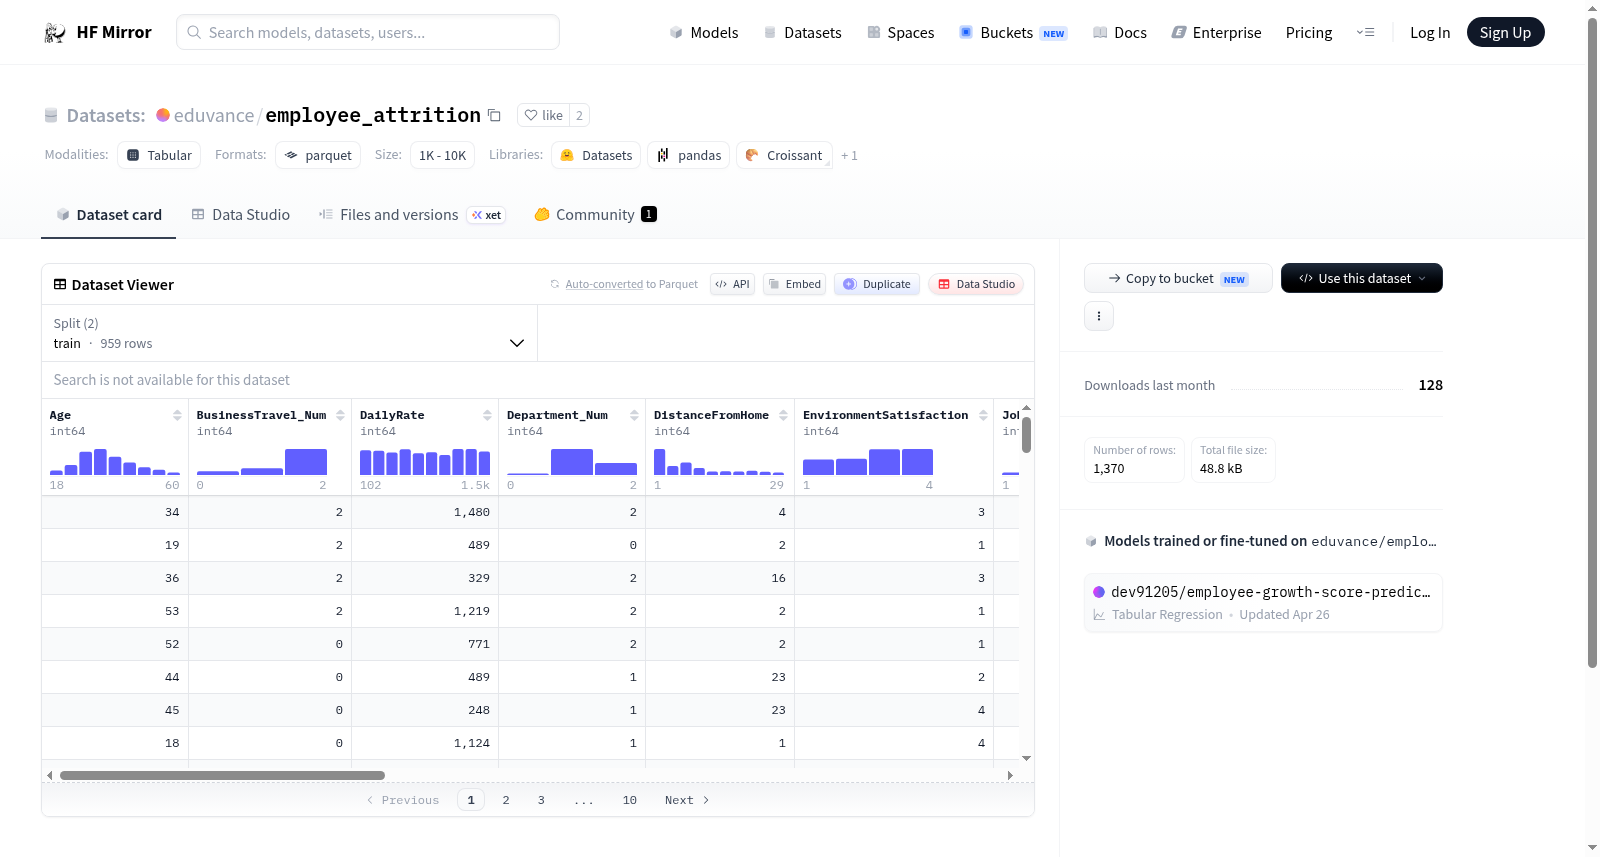Open Docs in the navigation
Viewport: 1600px width, 857px height.
1120,33
